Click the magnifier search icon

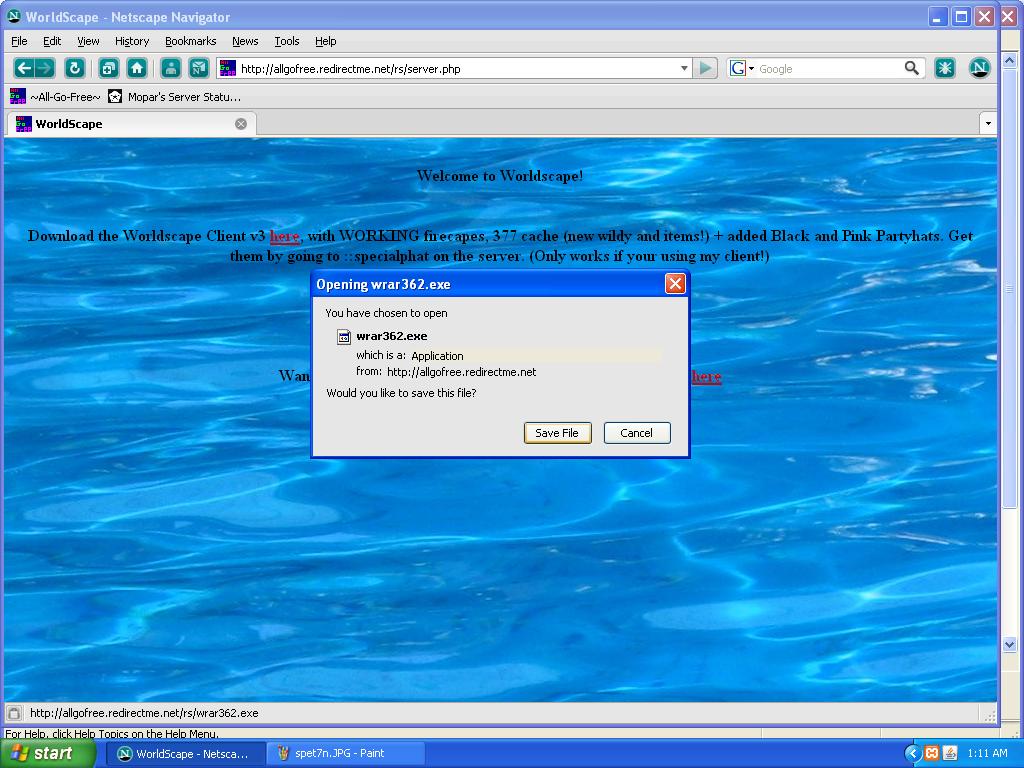point(912,68)
